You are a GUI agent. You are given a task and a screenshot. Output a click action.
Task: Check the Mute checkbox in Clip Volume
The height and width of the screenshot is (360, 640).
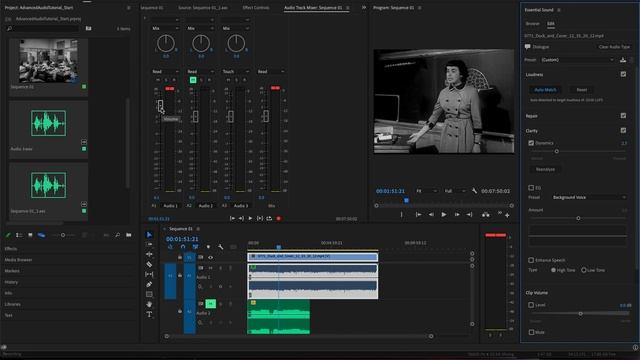tap(531, 332)
